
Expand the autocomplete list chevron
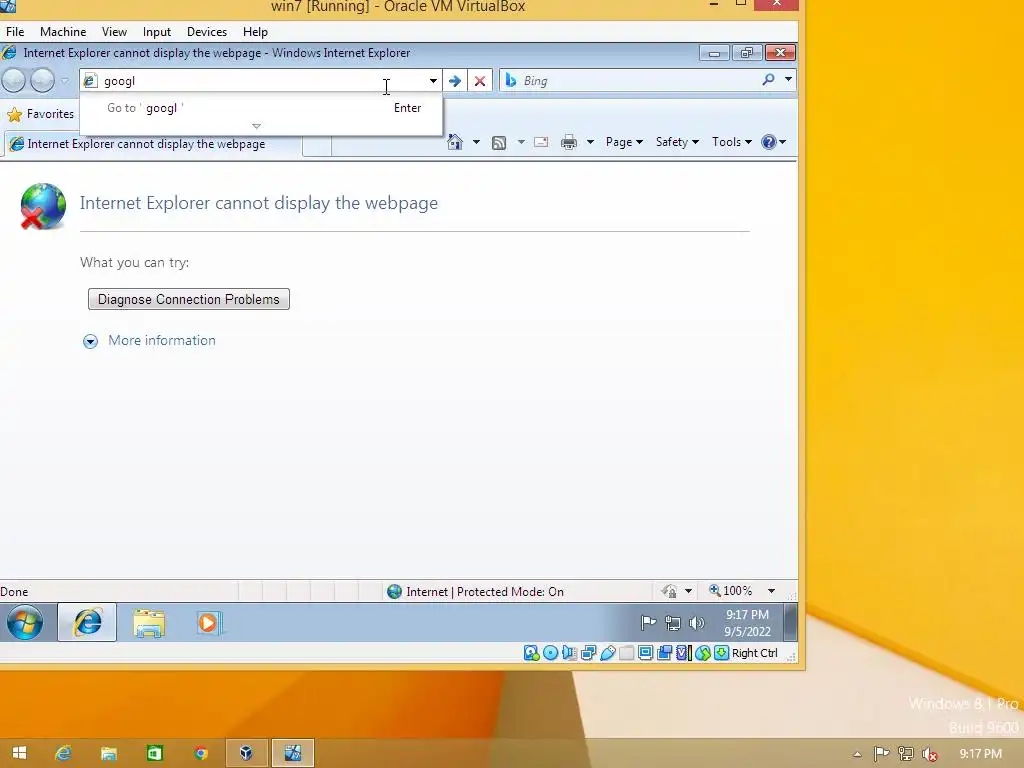click(x=257, y=126)
